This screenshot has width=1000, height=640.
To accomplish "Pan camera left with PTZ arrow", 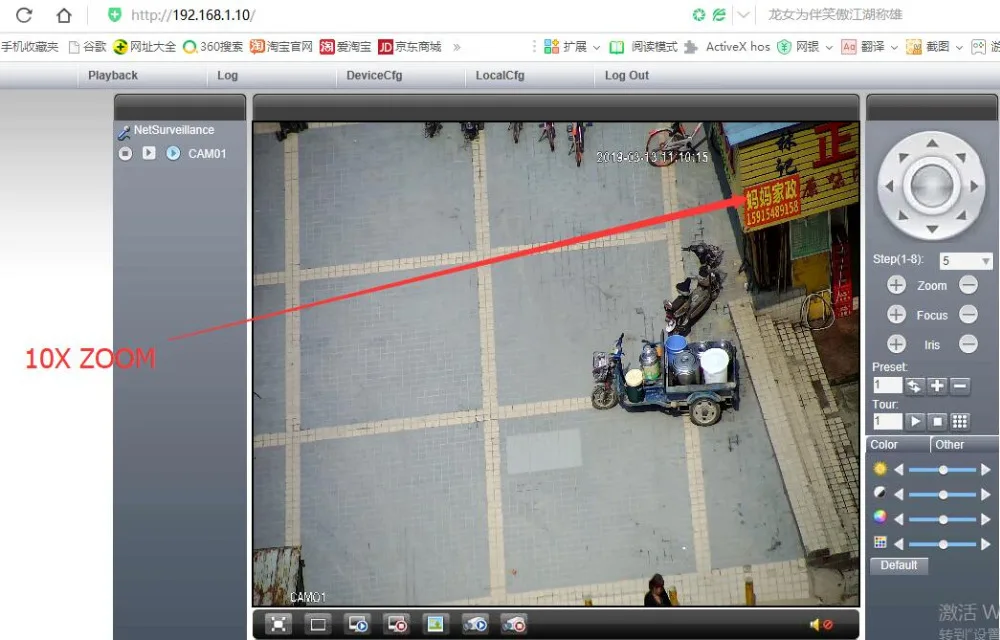I will [x=889, y=186].
